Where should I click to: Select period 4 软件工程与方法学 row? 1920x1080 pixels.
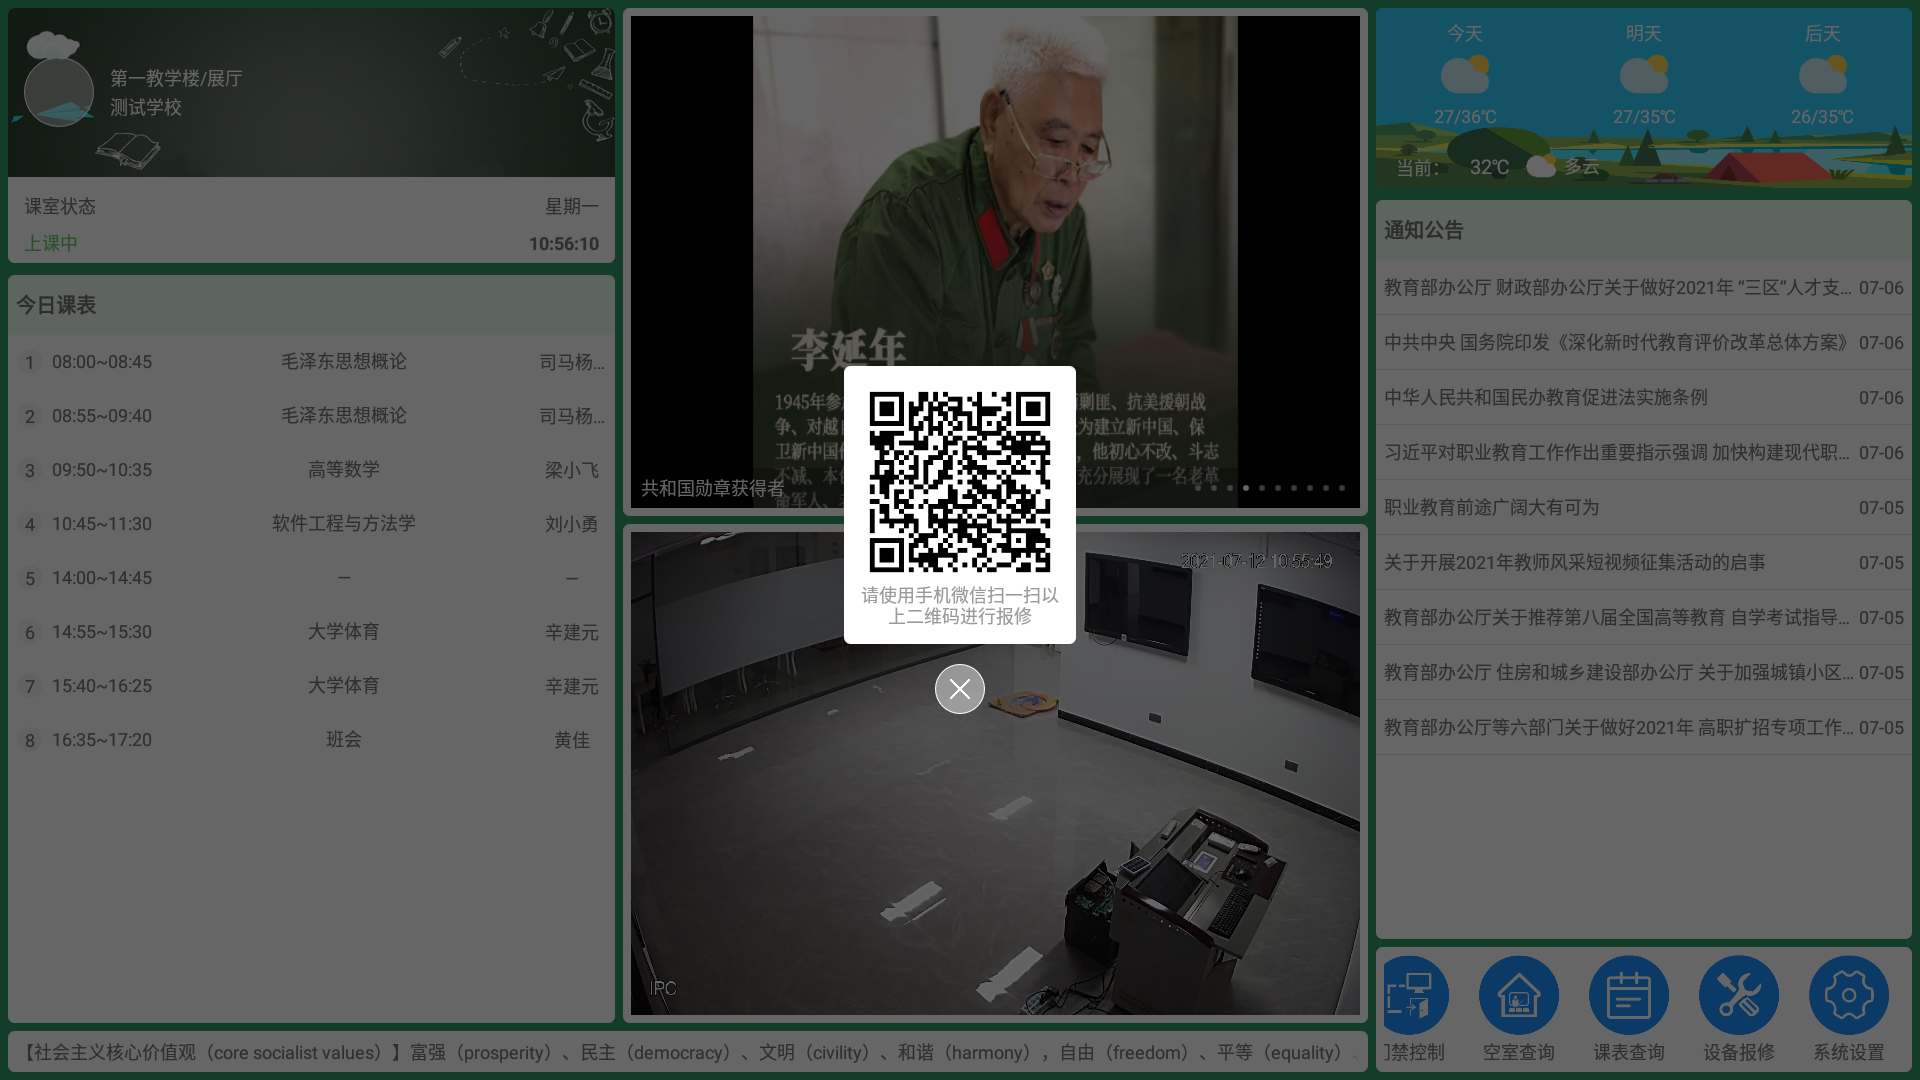311,524
